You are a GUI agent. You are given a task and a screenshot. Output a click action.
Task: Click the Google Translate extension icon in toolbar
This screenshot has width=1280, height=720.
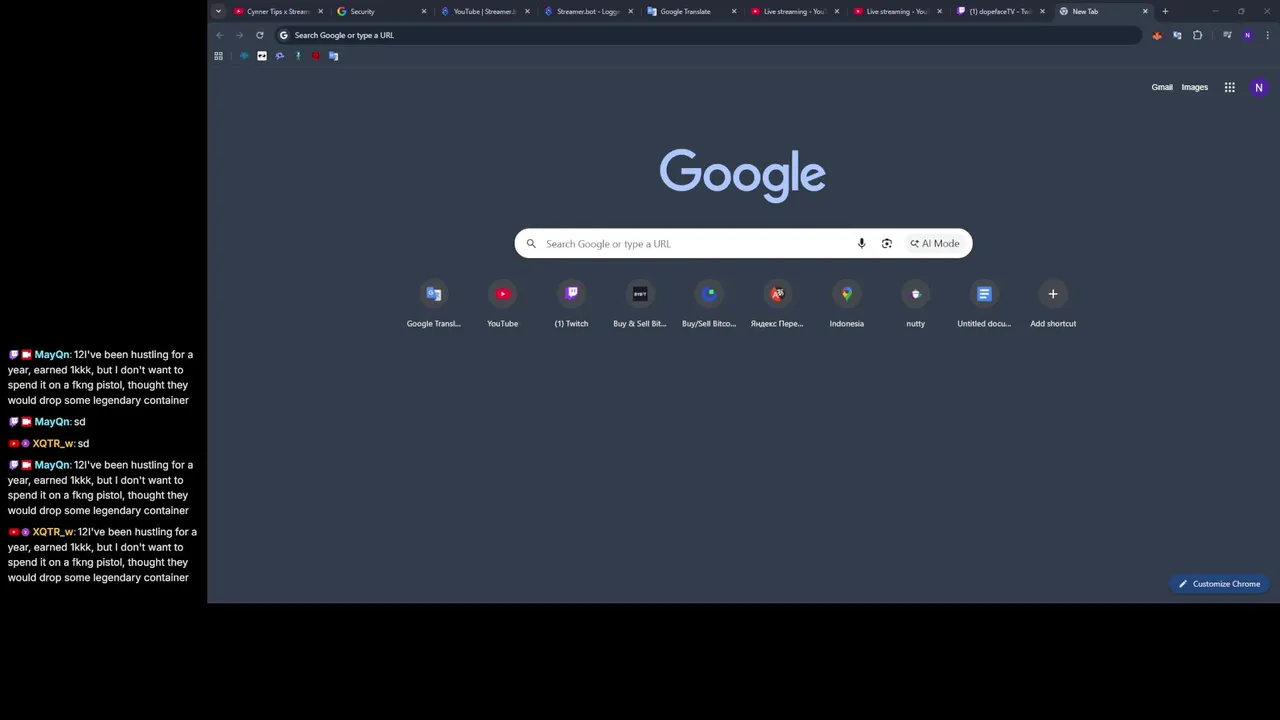click(x=1177, y=35)
